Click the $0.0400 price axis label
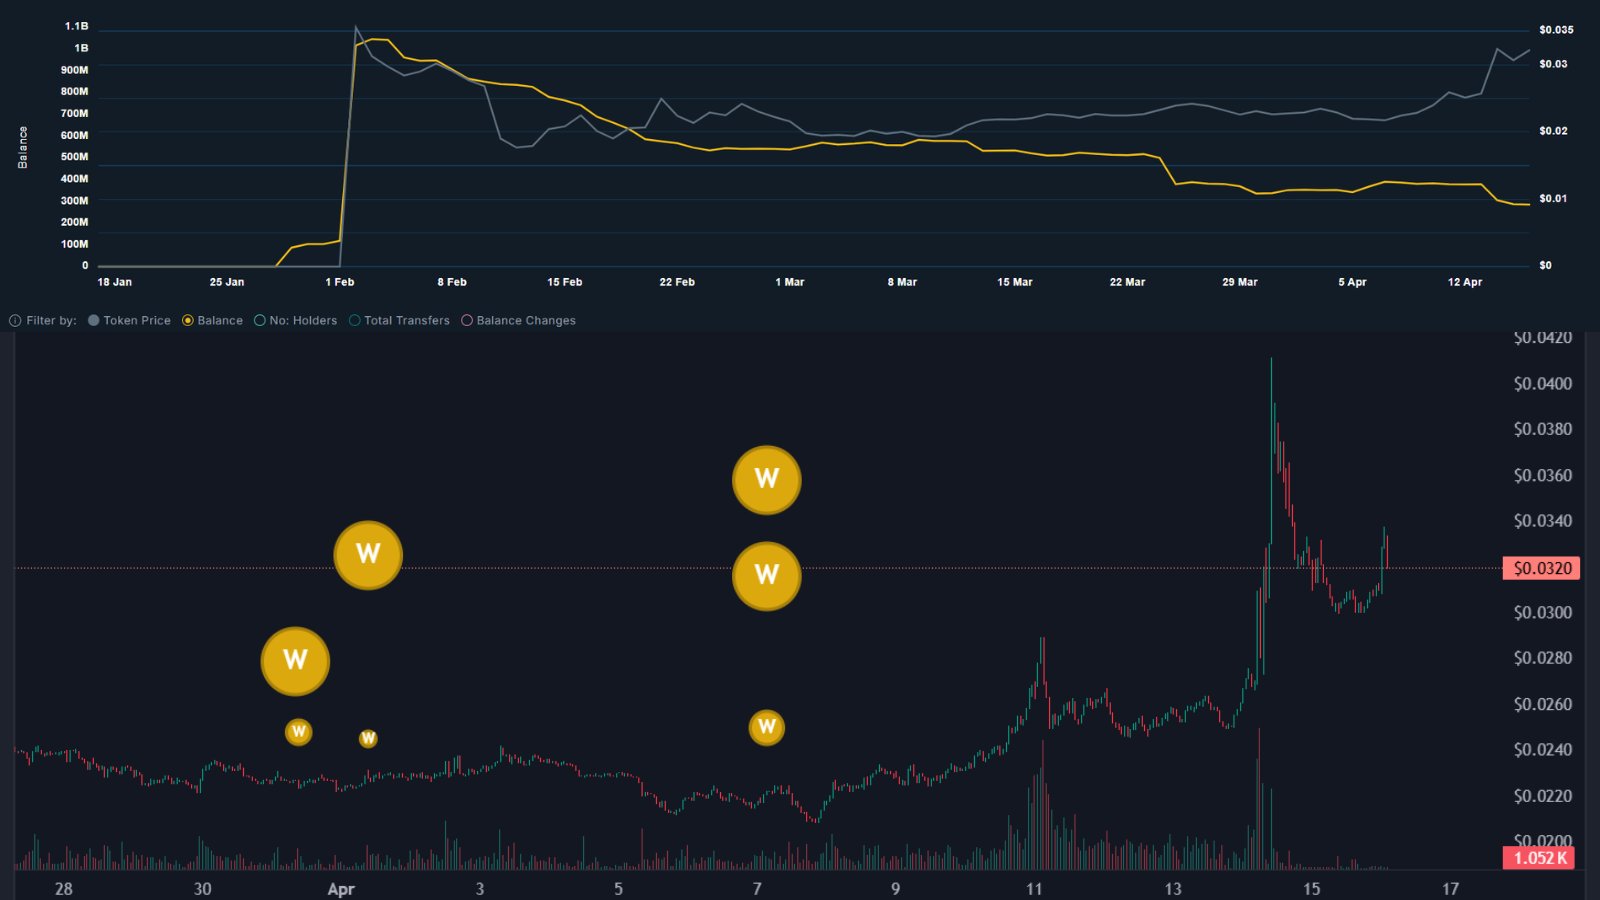Image resolution: width=1600 pixels, height=900 pixels. click(1542, 384)
